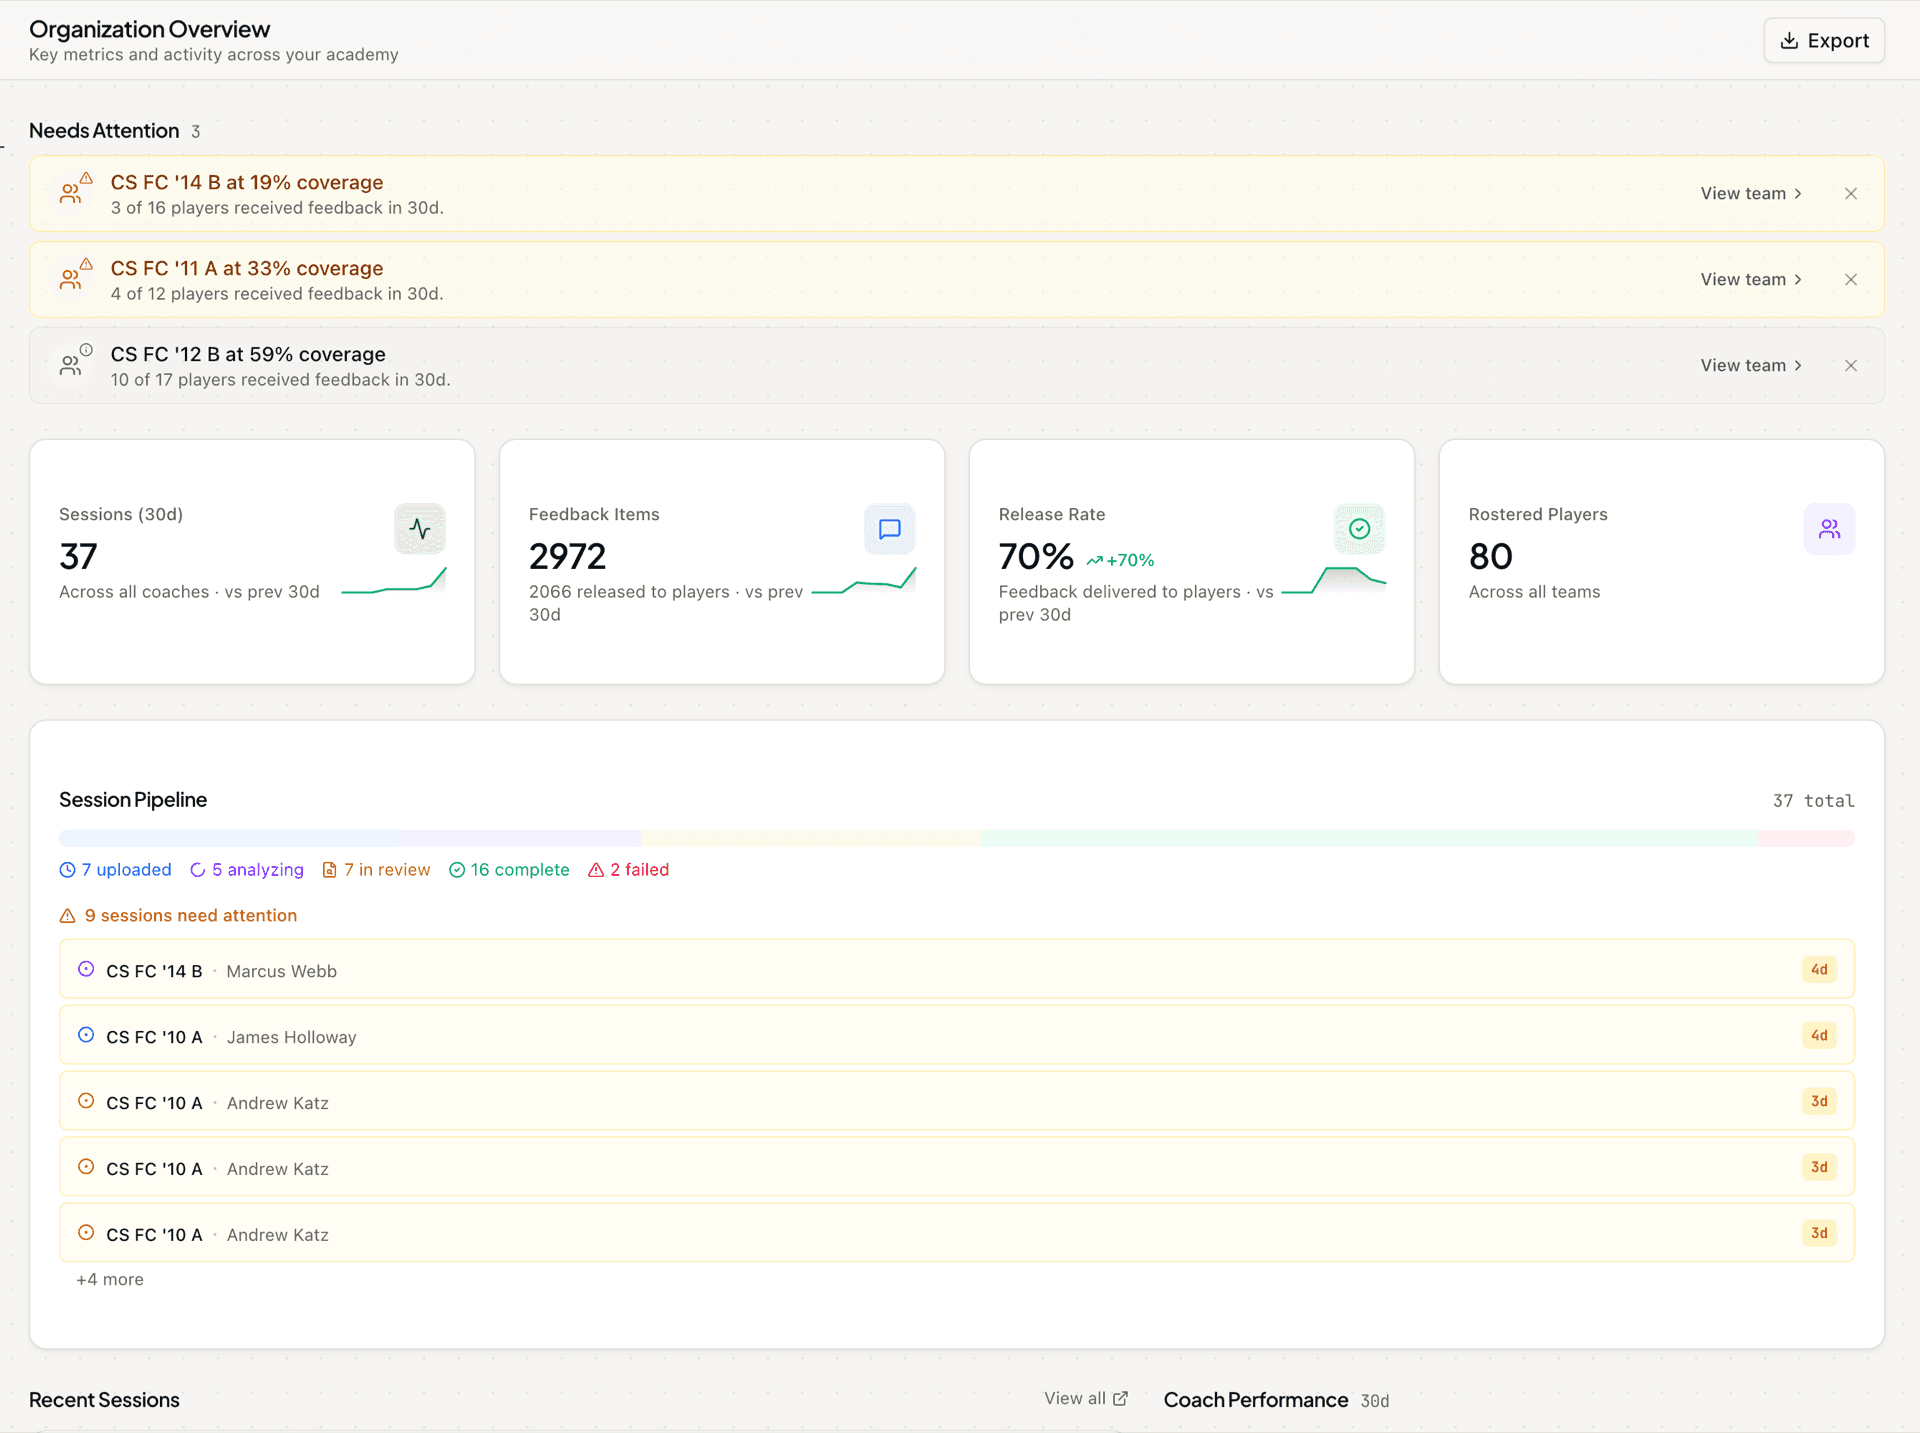
Task: Click the check circle icon on Release Rate card
Action: click(1360, 529)
